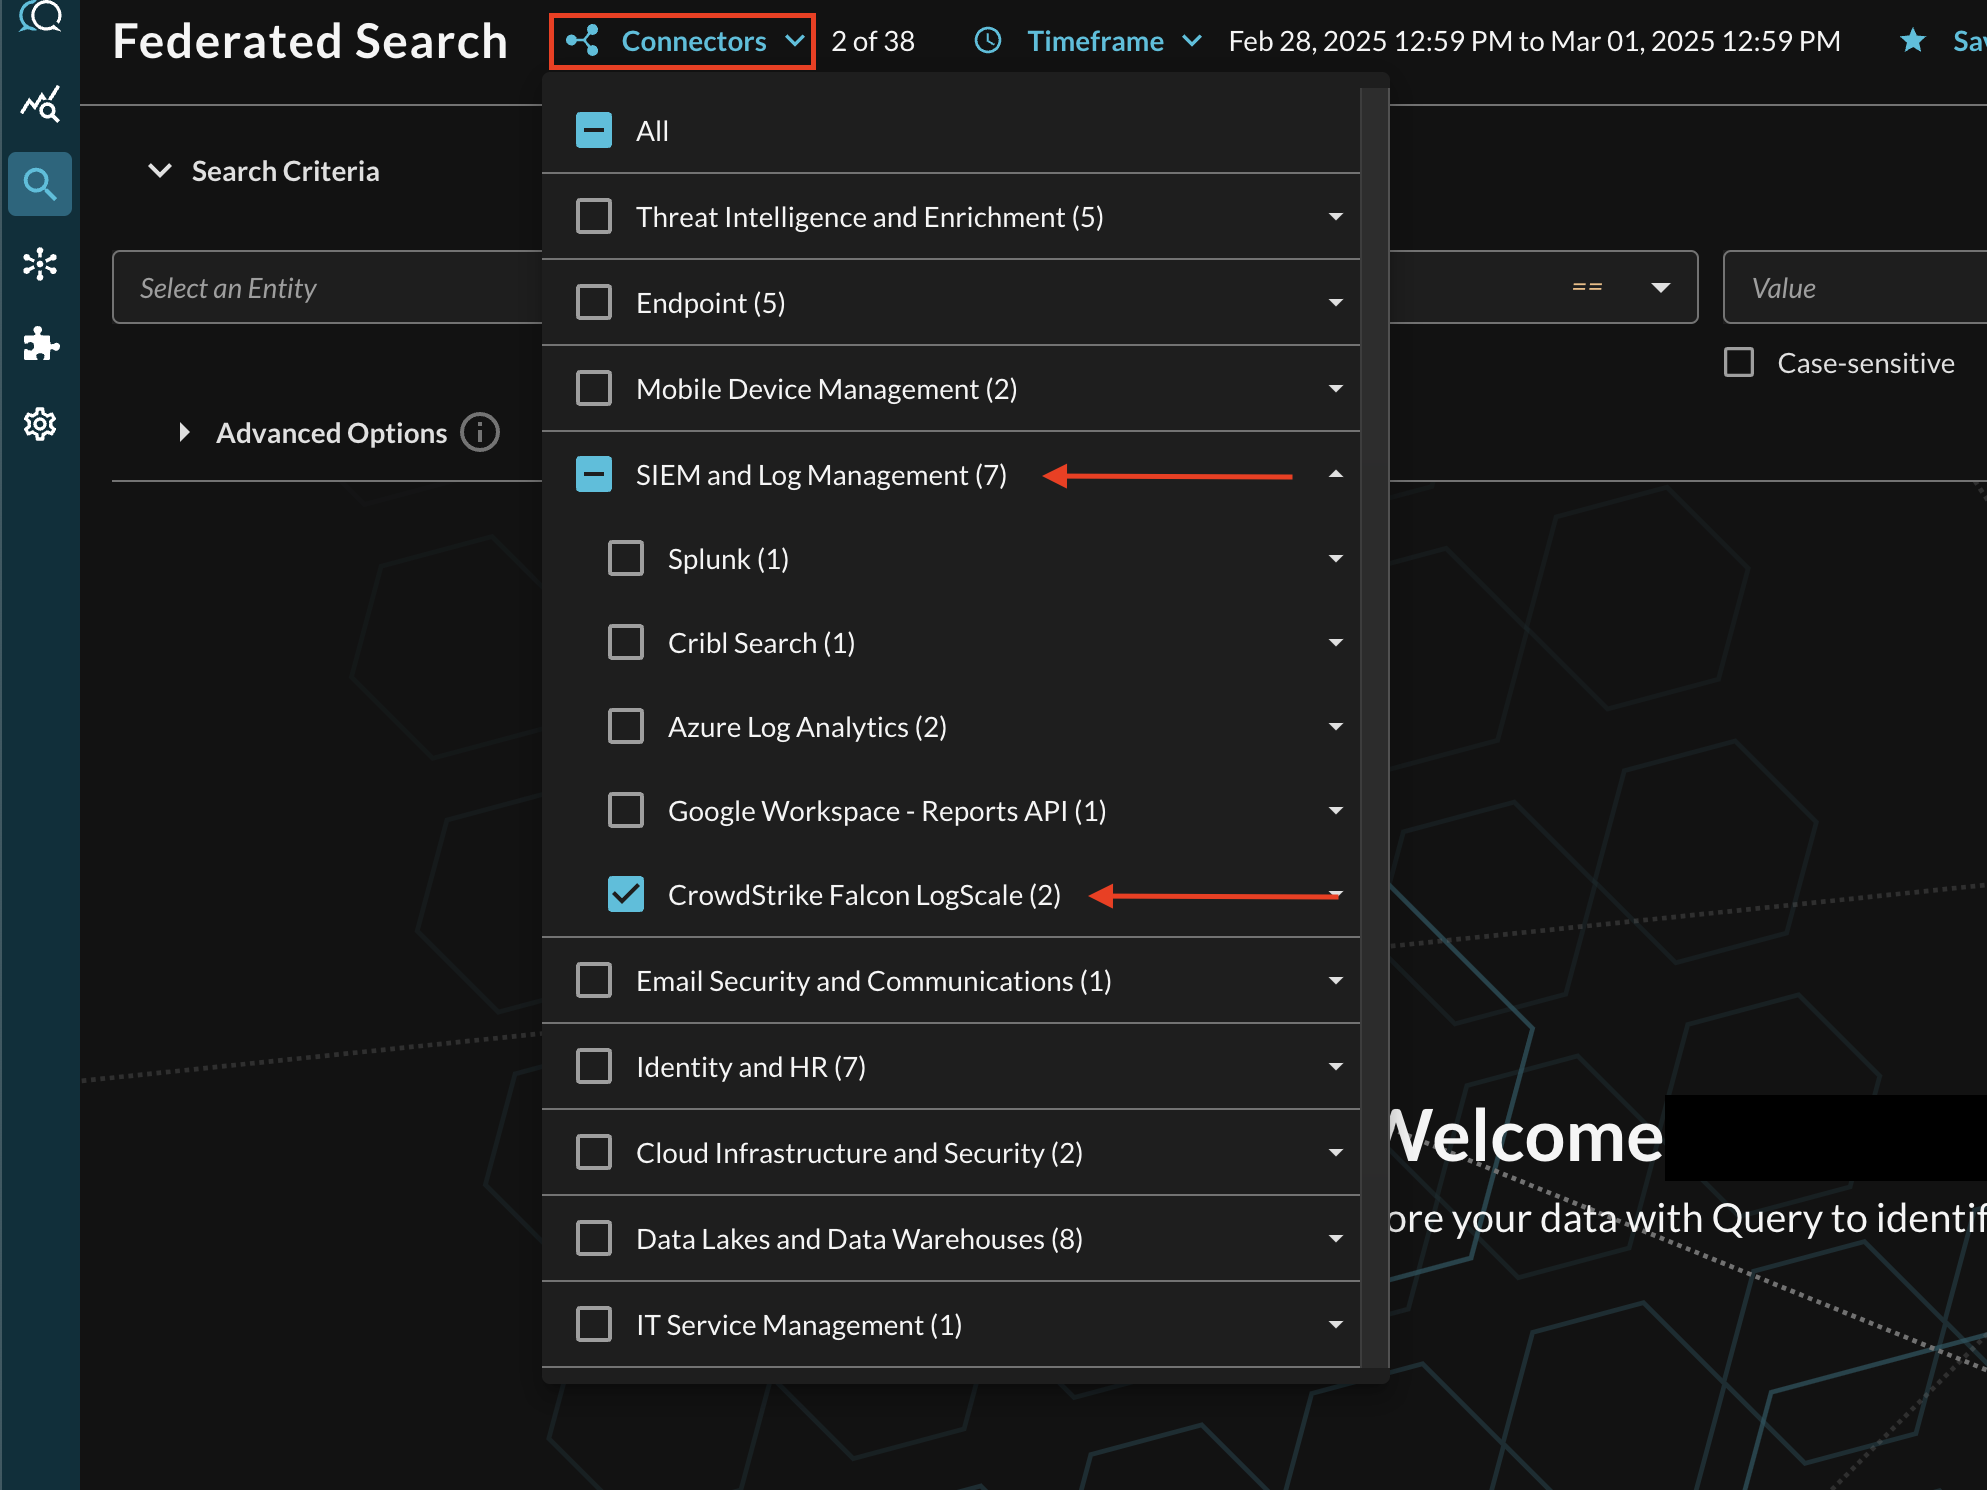This screenshot has width=1987, height=1490.
Task: Open the hub connections sidebar icon
Action: click(40, 264)
